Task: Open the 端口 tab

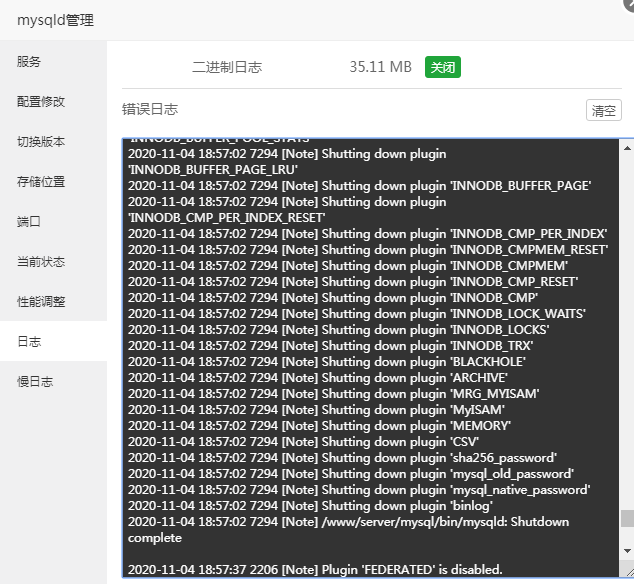Action: (53, 222)
